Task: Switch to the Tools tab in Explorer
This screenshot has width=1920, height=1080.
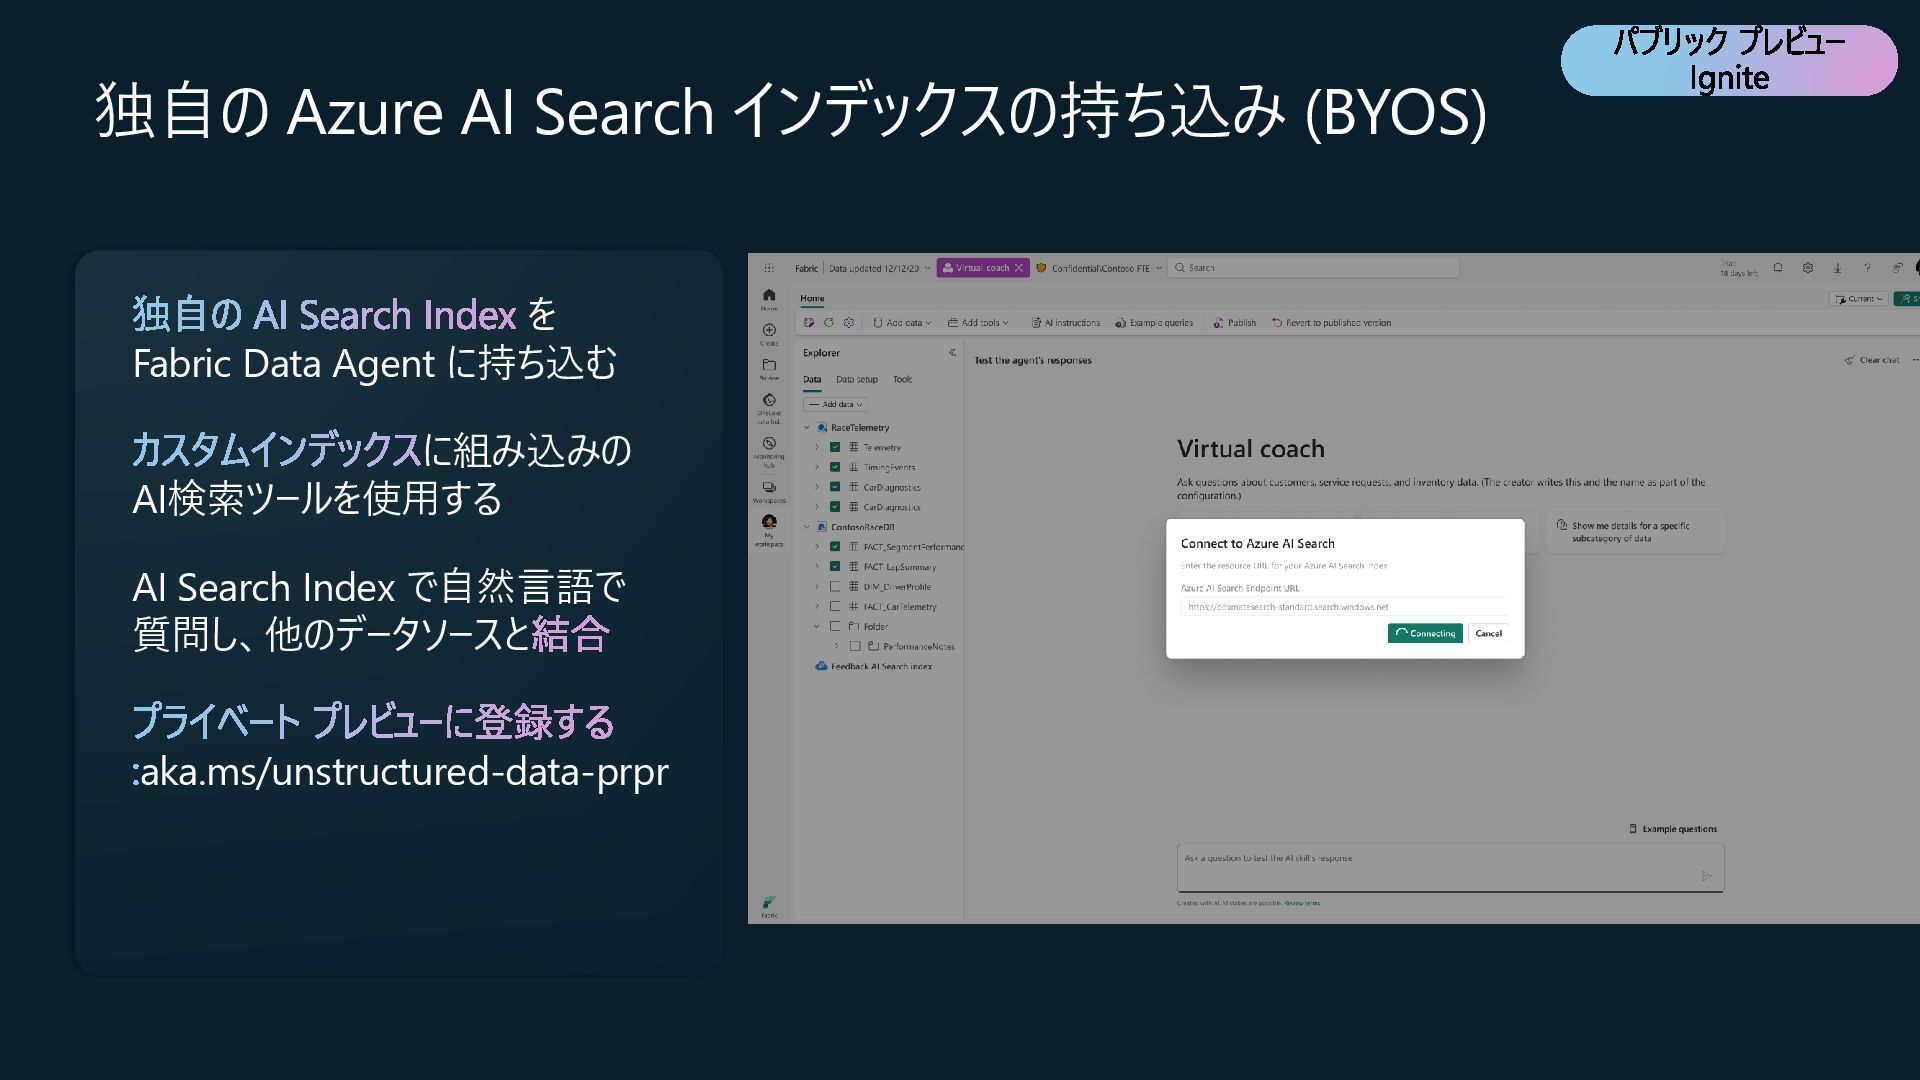Action: pos(902,380)
